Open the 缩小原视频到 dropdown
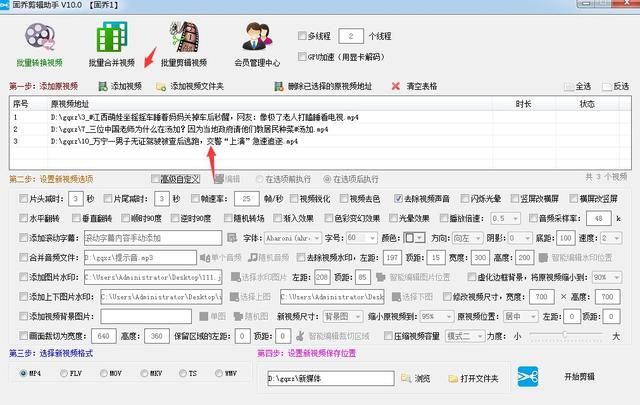Screen dimensions: 640x405 [437, 316]
